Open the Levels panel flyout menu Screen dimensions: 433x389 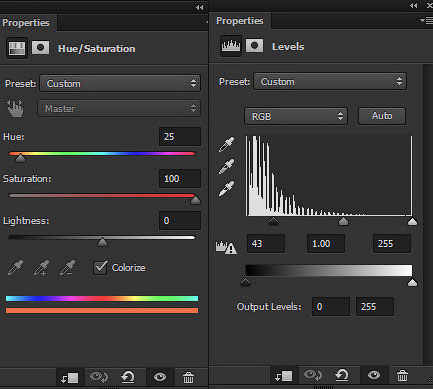[x=426, y=21]
